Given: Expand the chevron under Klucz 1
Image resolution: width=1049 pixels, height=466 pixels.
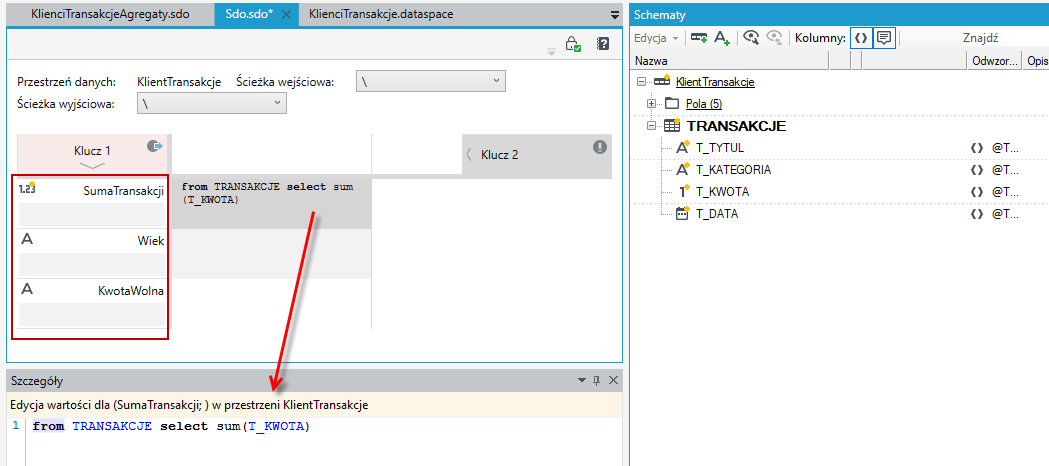Looking at the screenshot, I should click(92, 166).
